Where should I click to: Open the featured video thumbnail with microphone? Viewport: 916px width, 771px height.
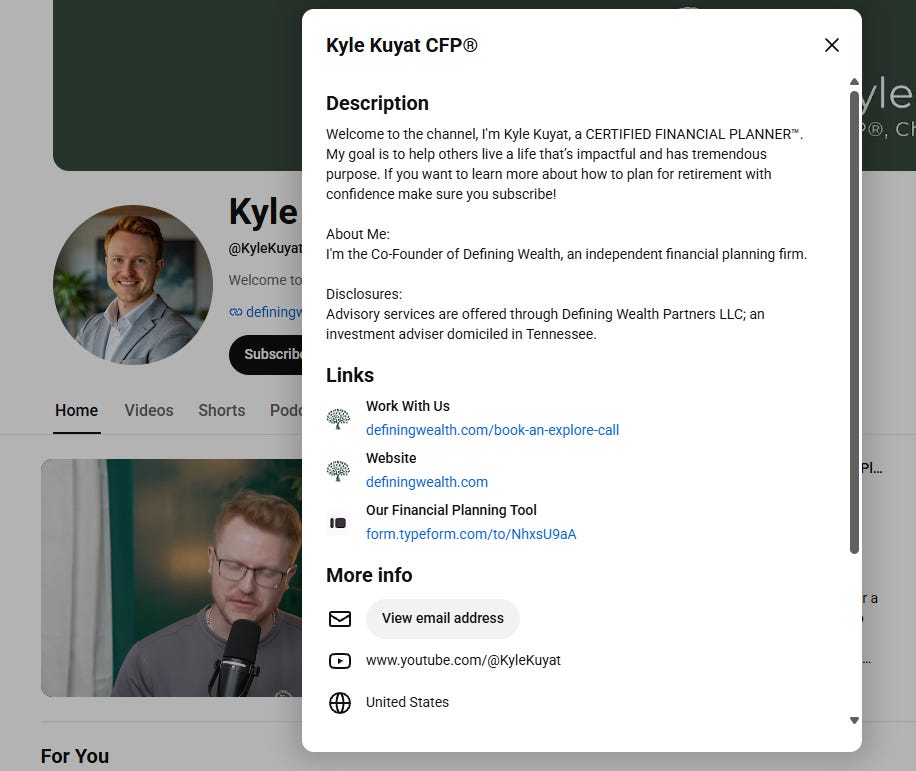(x=172, y=578)
